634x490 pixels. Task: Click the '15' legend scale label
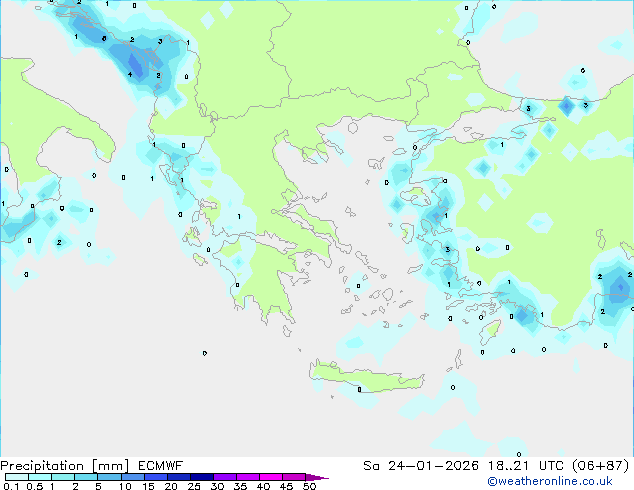click(148, 486)
